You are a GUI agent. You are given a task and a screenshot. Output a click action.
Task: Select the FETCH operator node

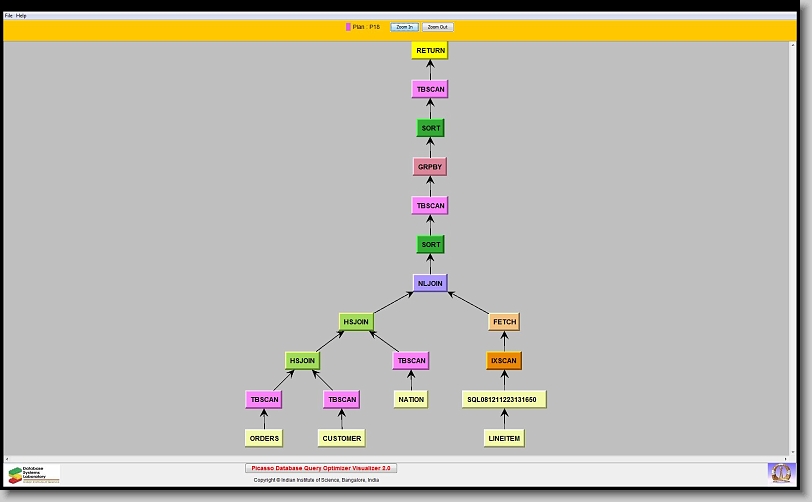click(x=504, y=322)
